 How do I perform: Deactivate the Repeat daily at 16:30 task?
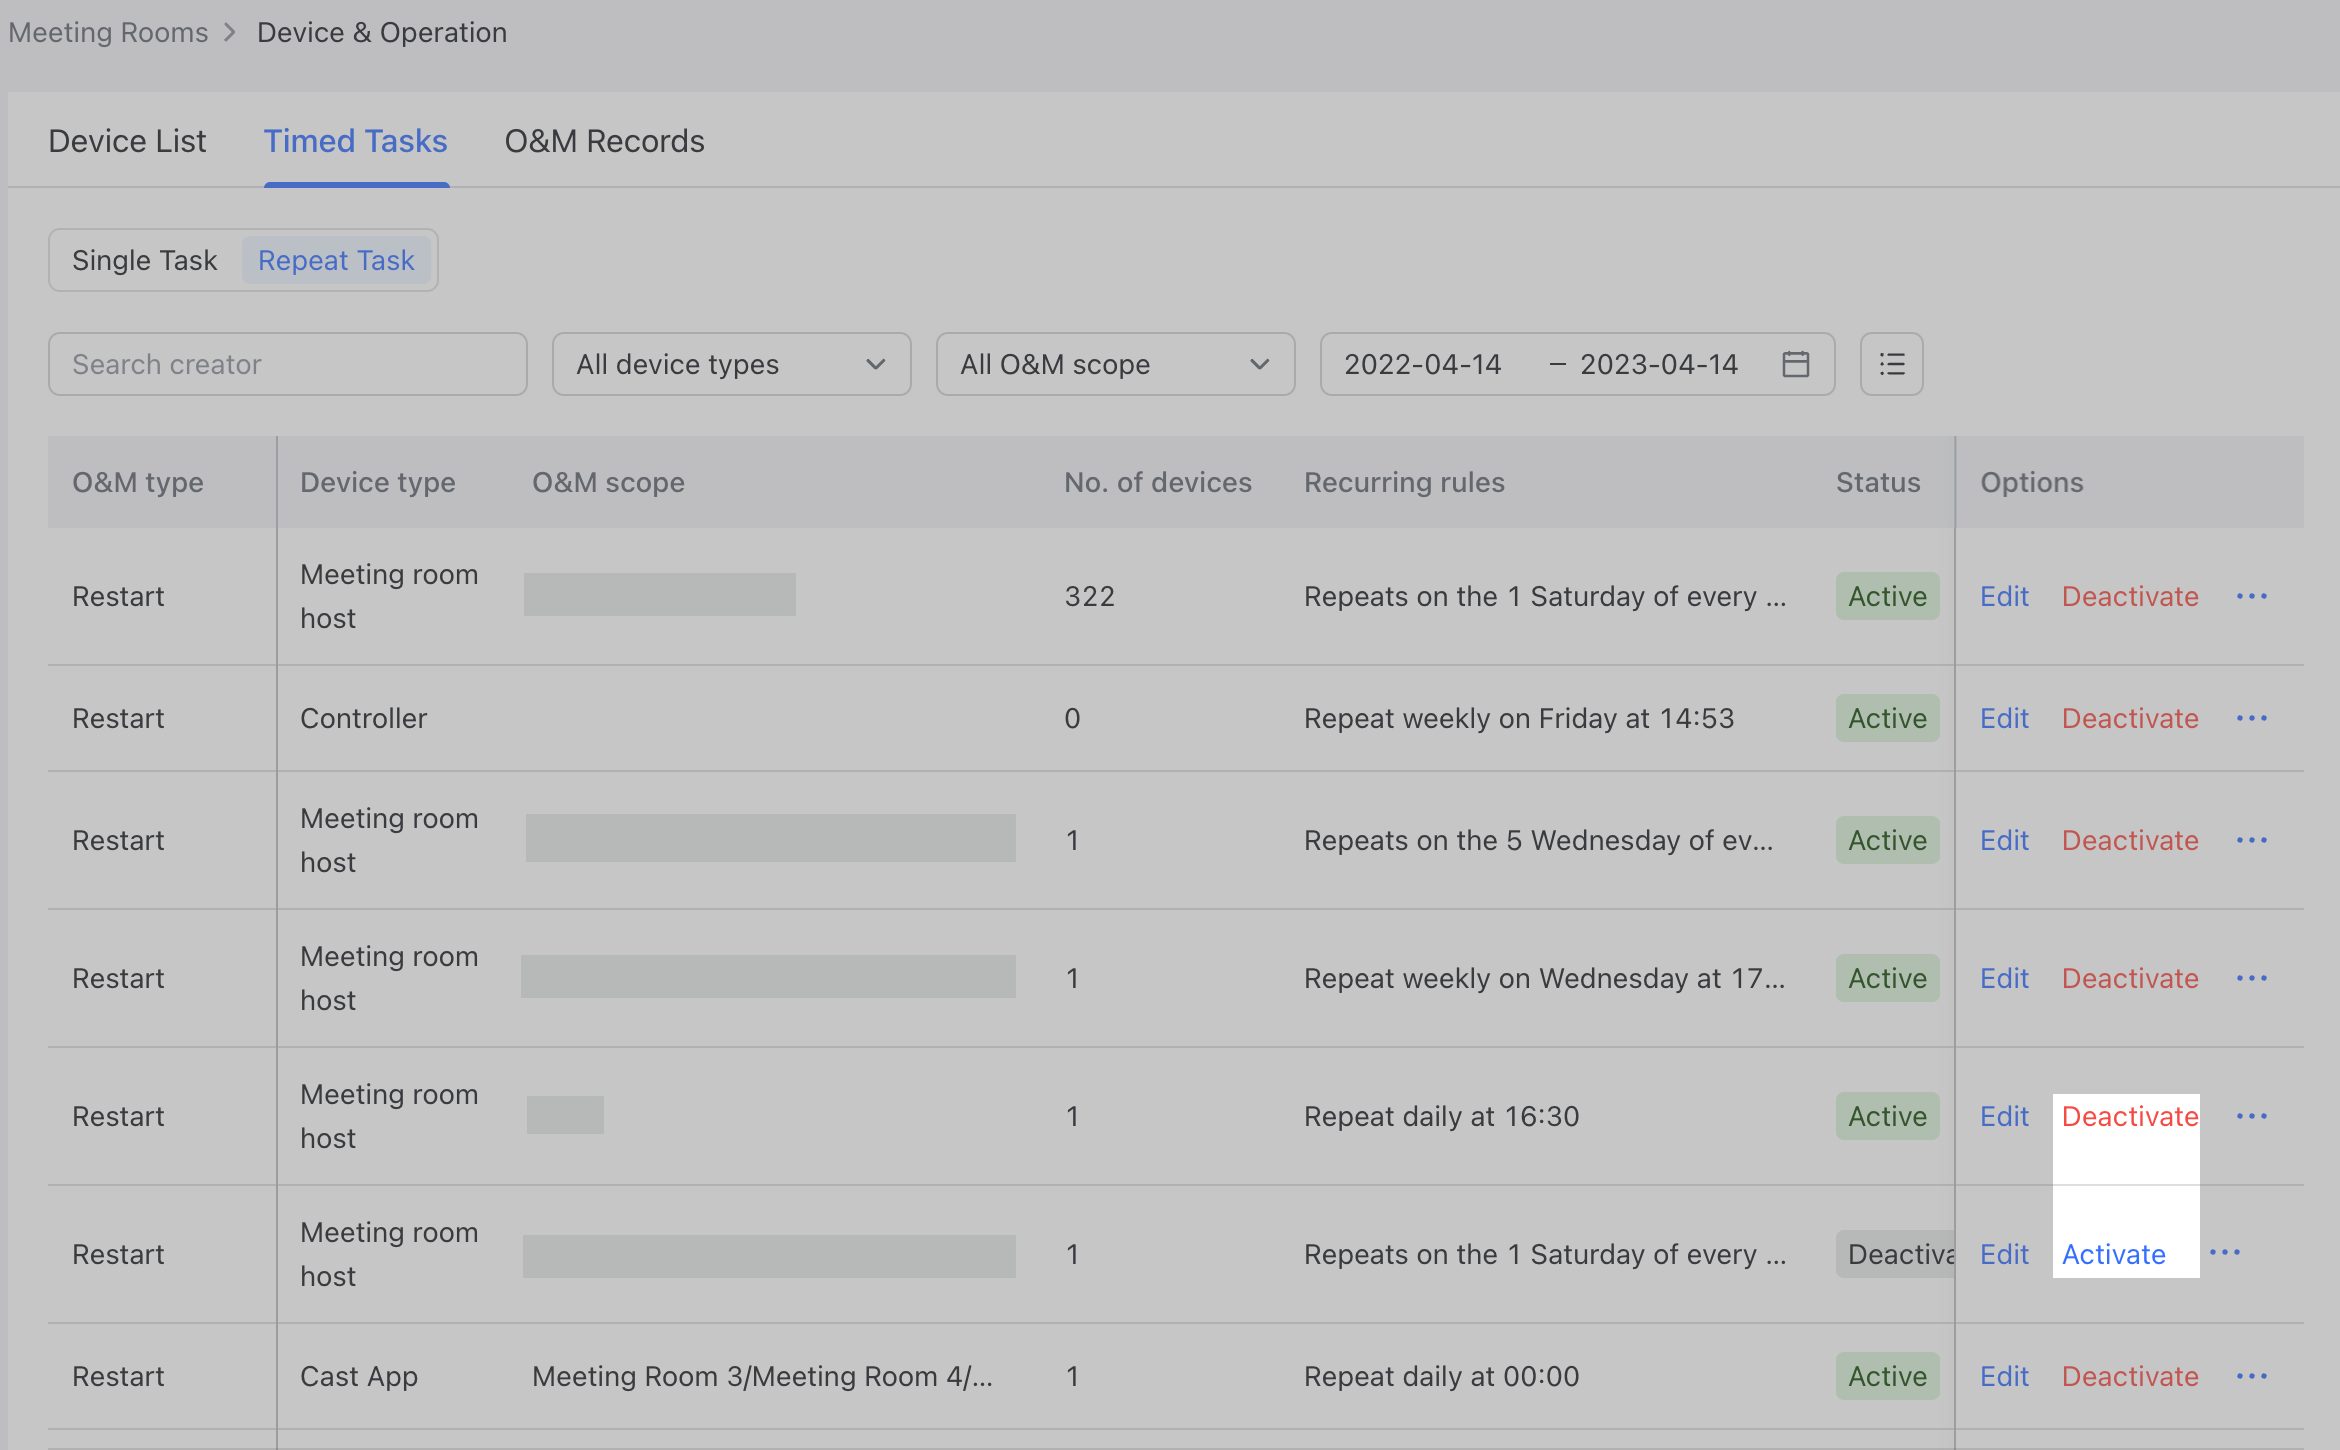[2128, 1116]
